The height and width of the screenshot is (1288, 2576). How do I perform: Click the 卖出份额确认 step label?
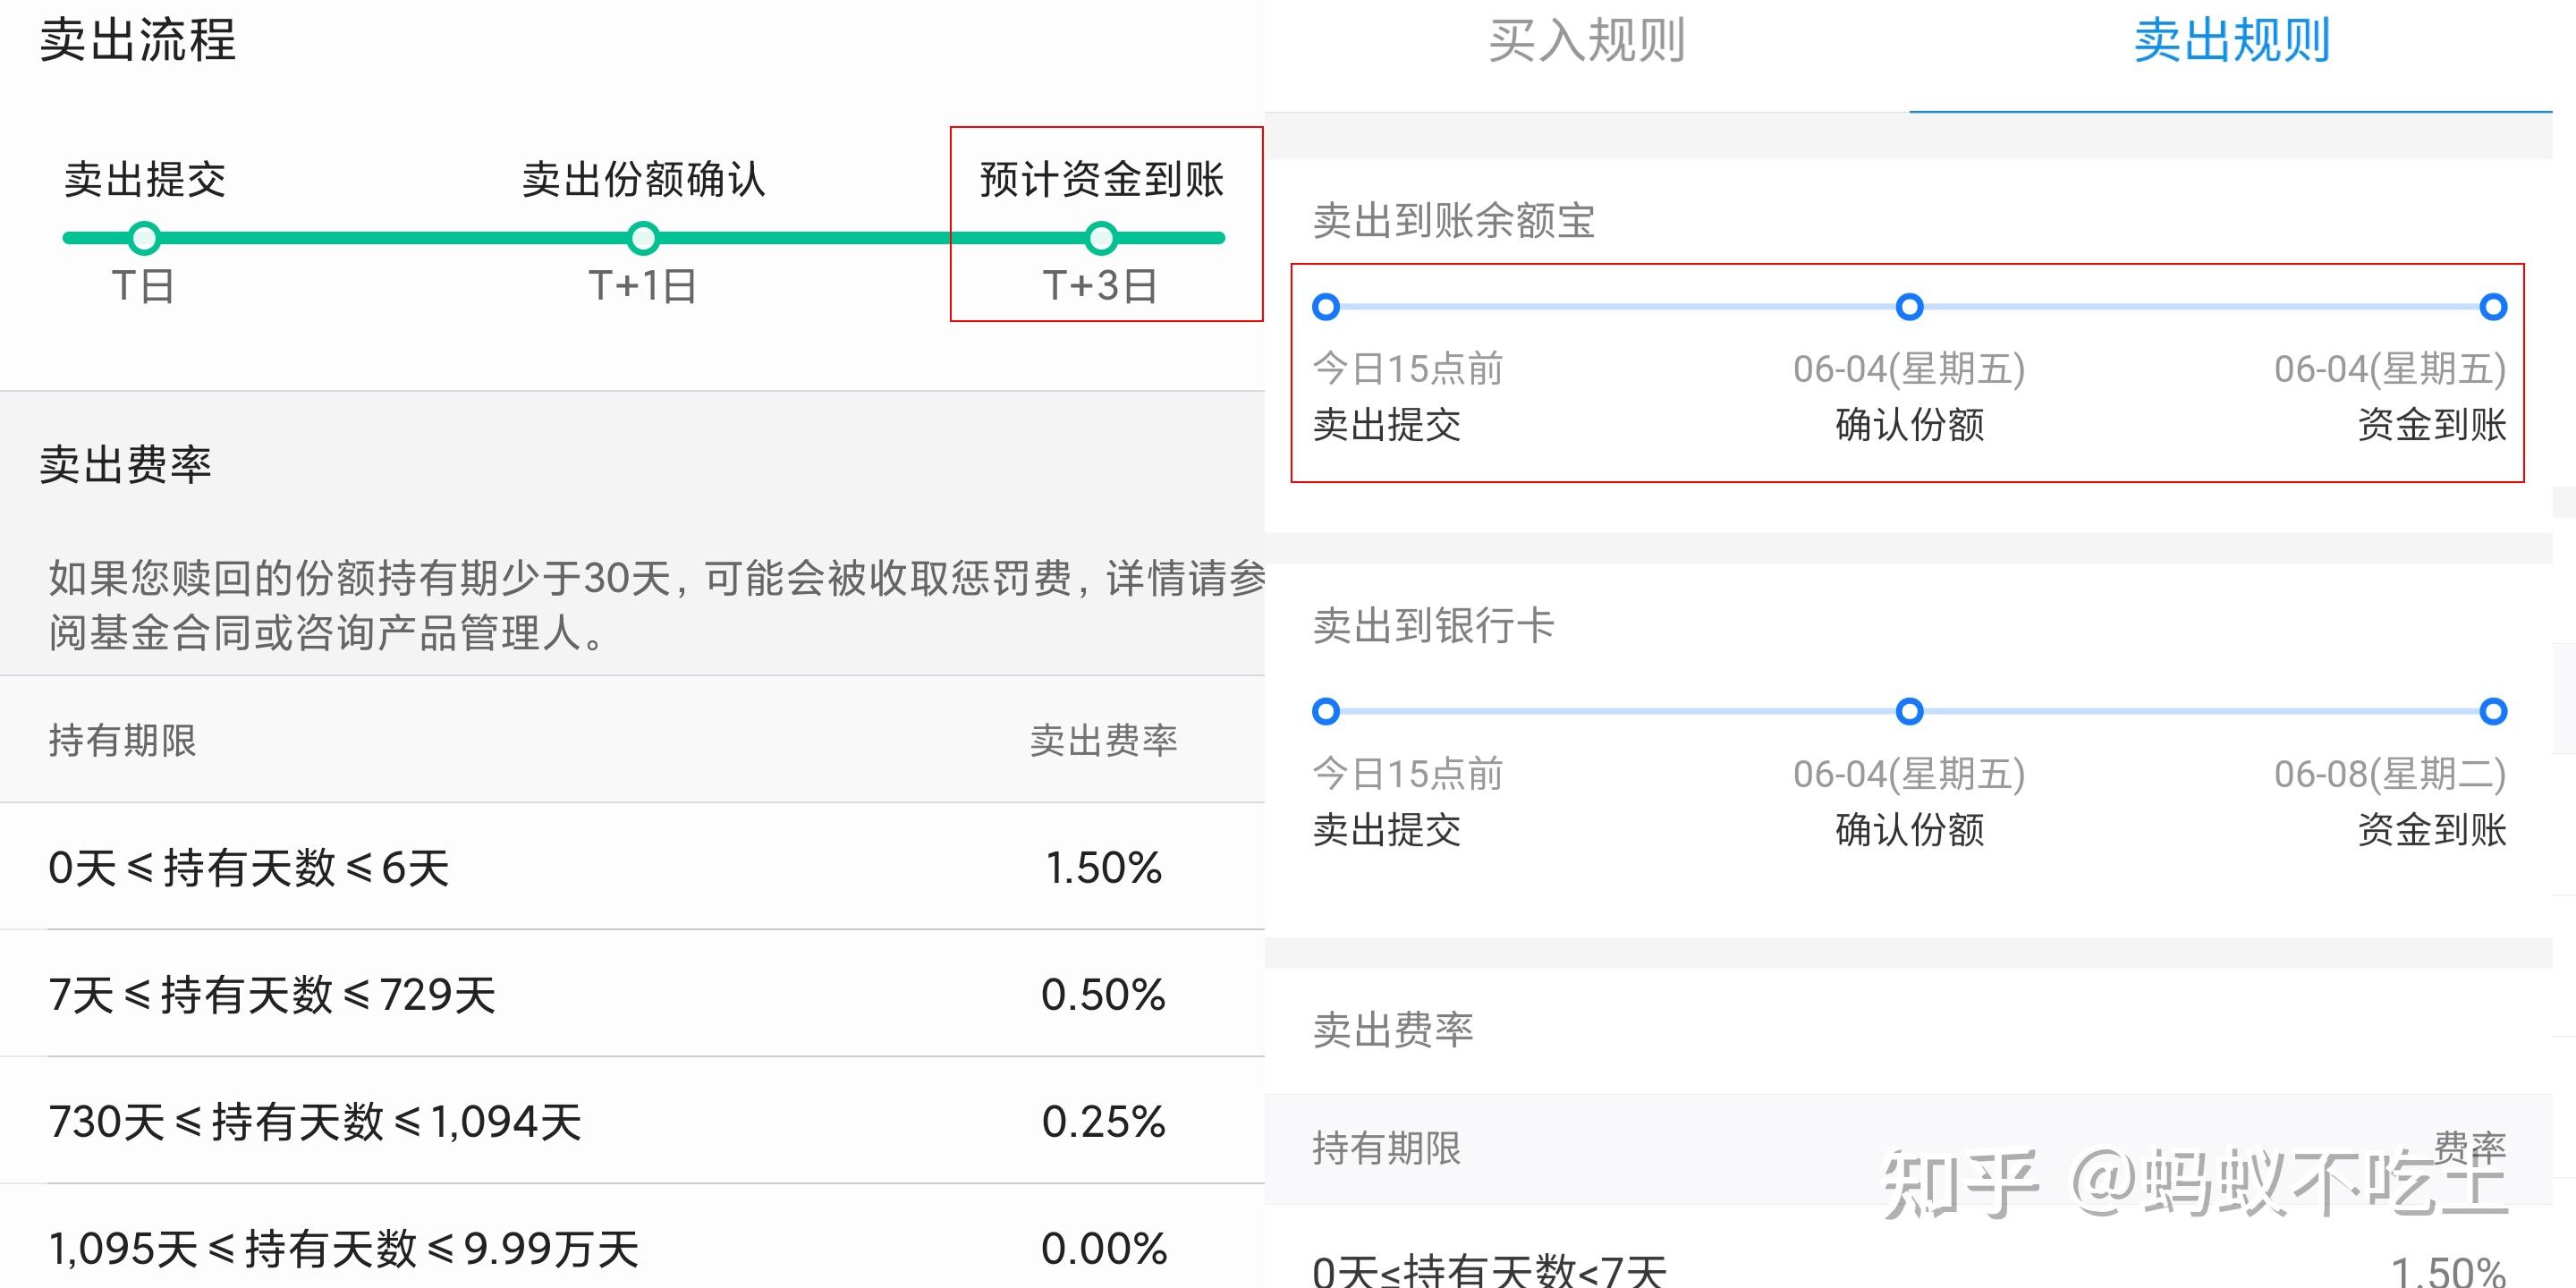click(643, 180)
